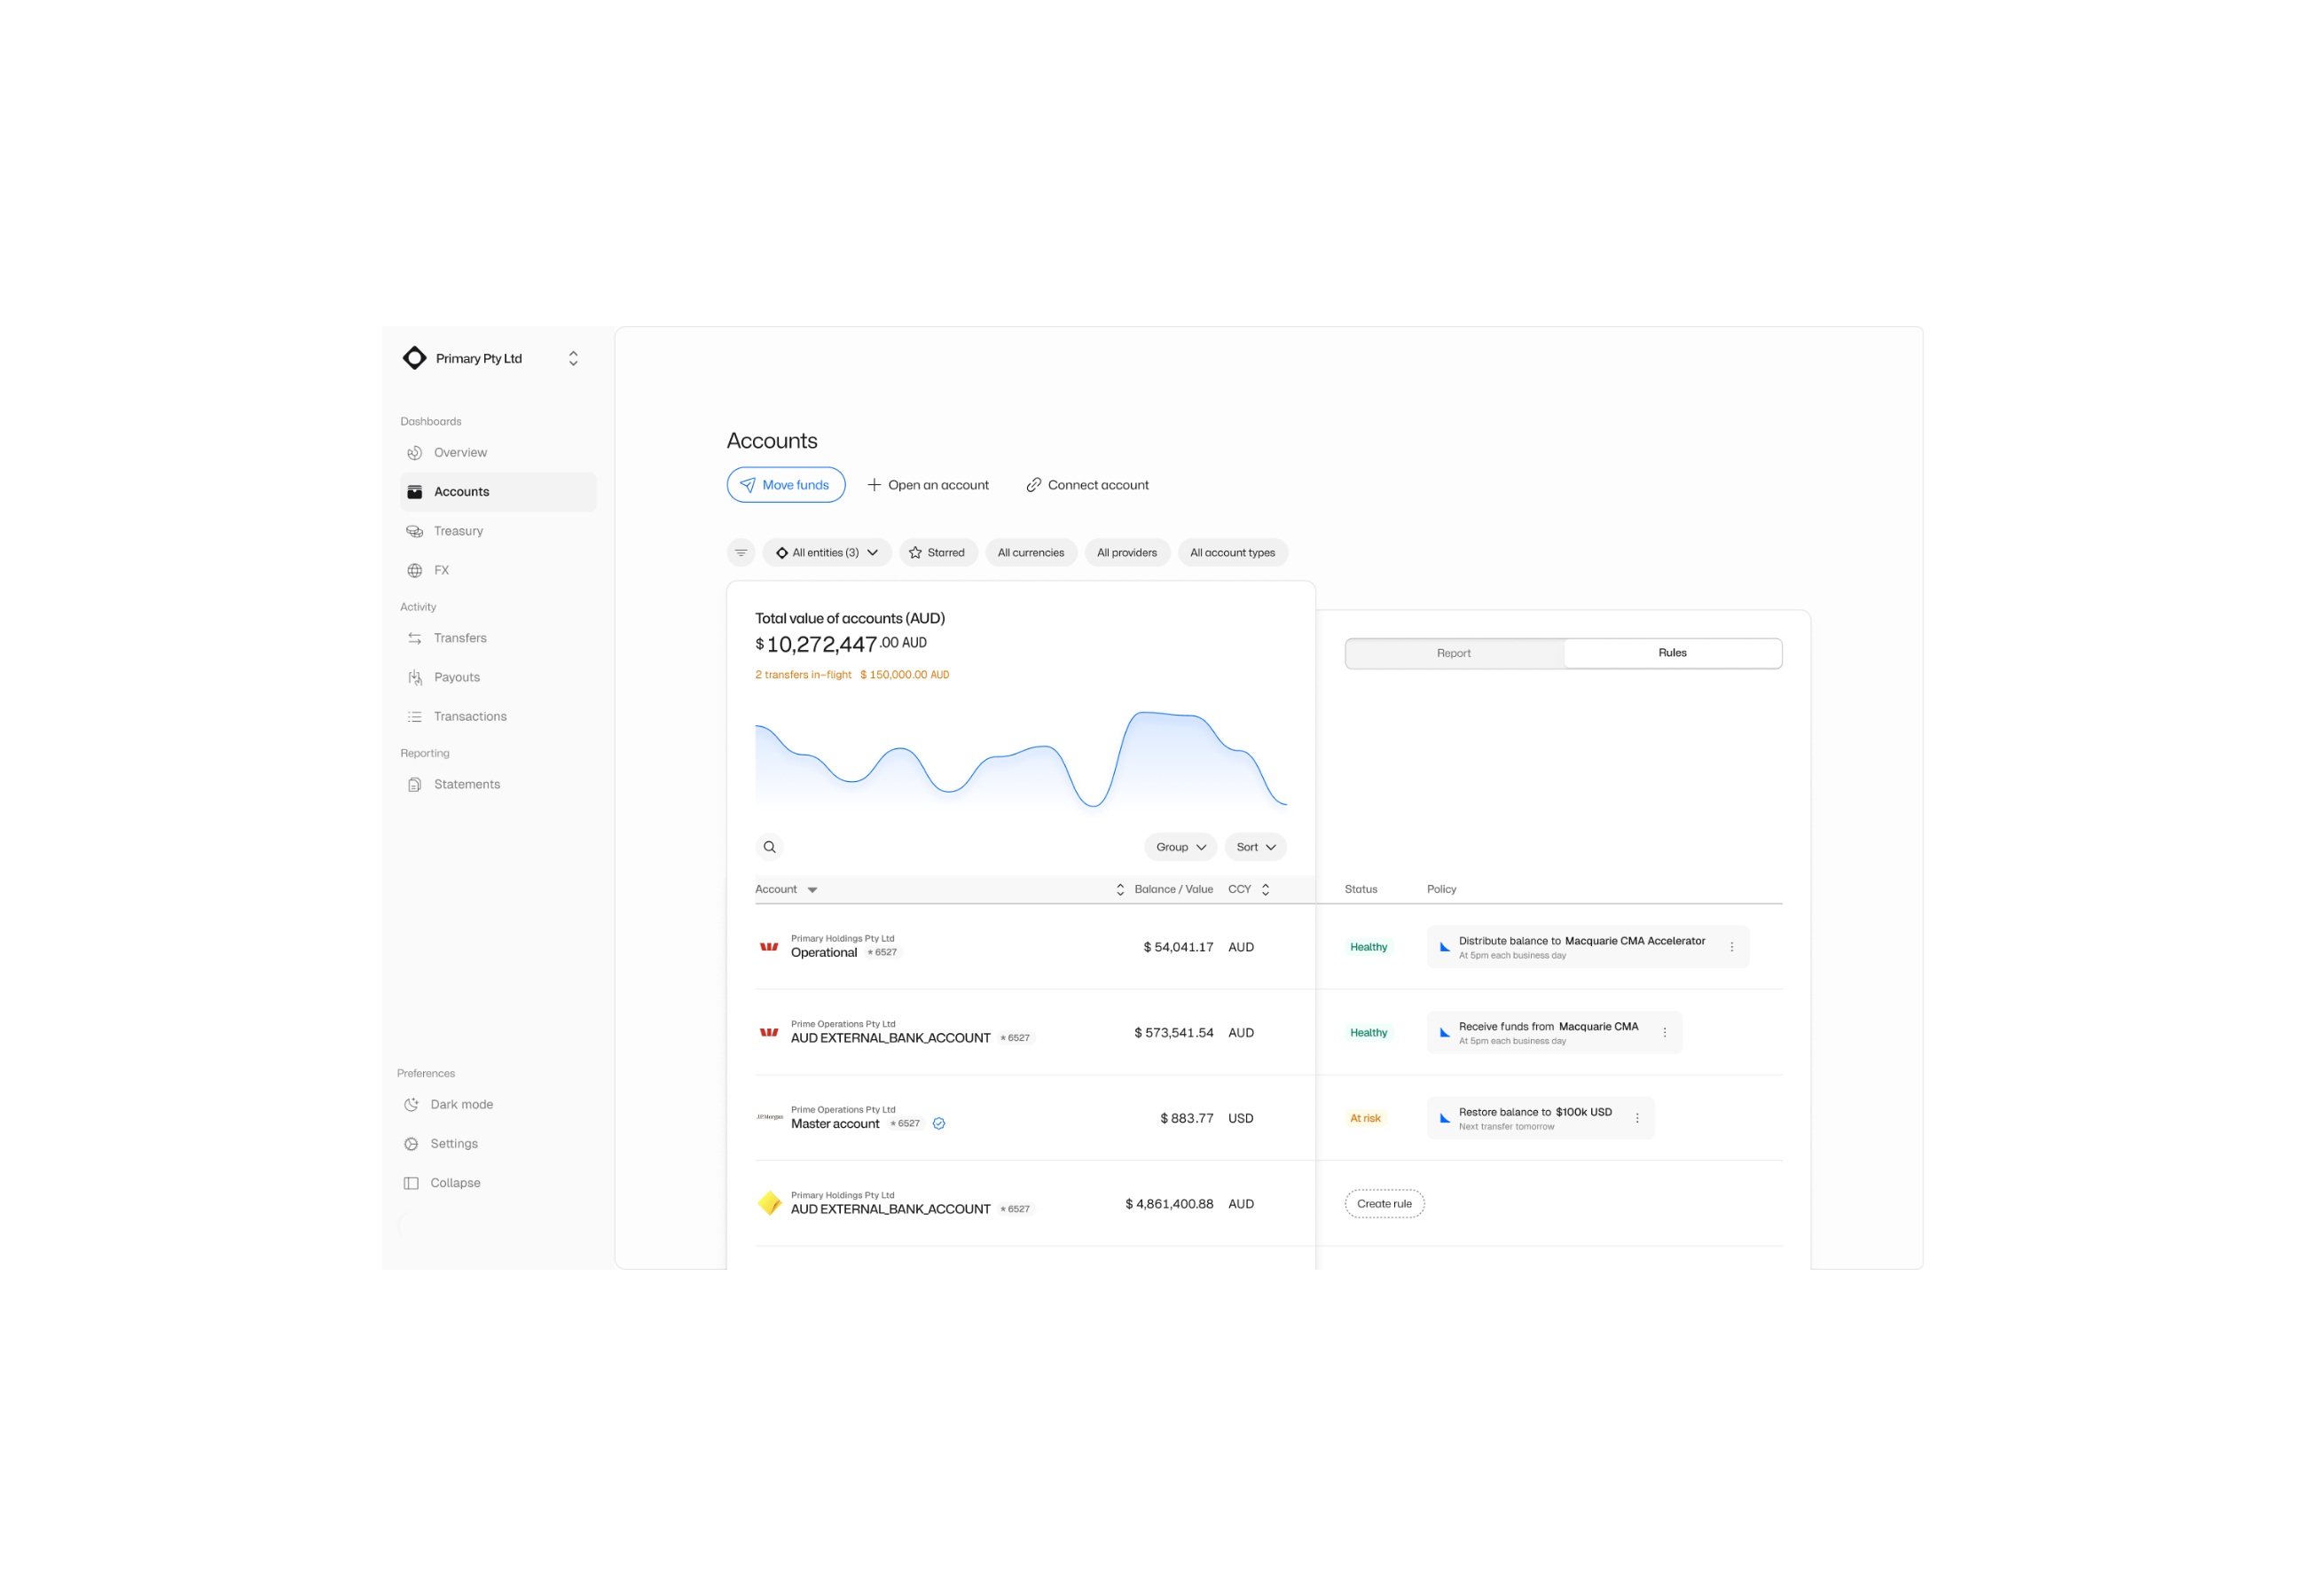
Task: Click the Westpac logo on Operational row
Action: pyautogui.click(x=768, y=946)
